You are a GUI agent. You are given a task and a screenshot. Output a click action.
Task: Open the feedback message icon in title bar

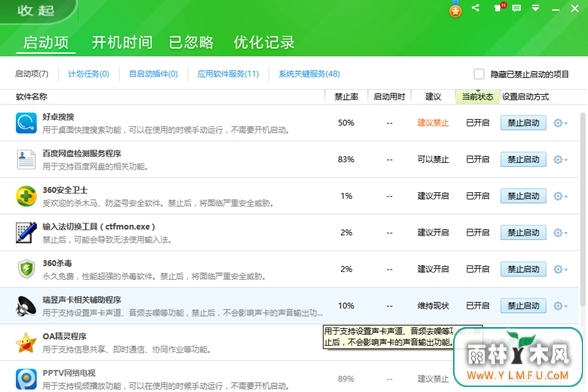[517, 8]
